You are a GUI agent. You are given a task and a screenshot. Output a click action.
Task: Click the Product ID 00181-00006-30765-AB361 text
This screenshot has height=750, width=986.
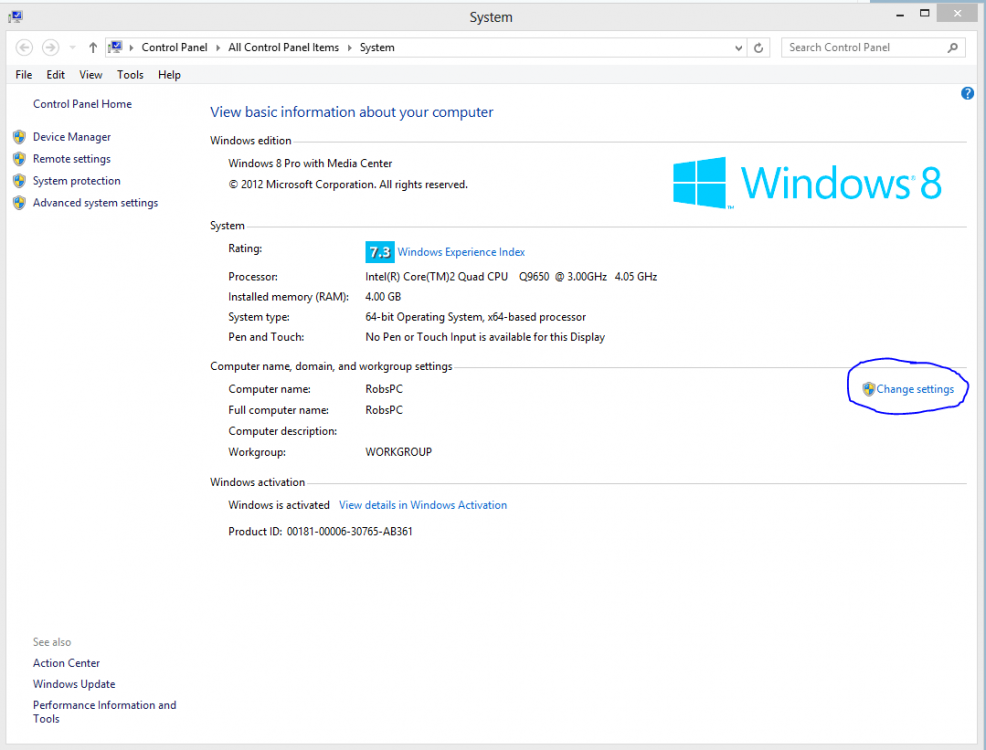[x=320, y=532]
